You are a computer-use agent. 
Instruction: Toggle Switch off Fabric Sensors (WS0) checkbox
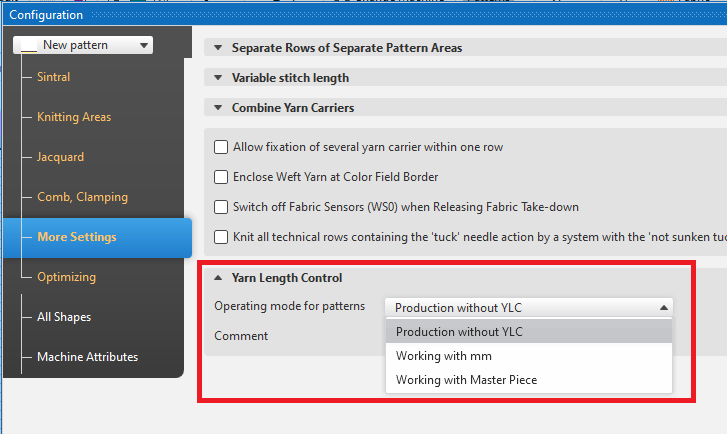[222, 207]
